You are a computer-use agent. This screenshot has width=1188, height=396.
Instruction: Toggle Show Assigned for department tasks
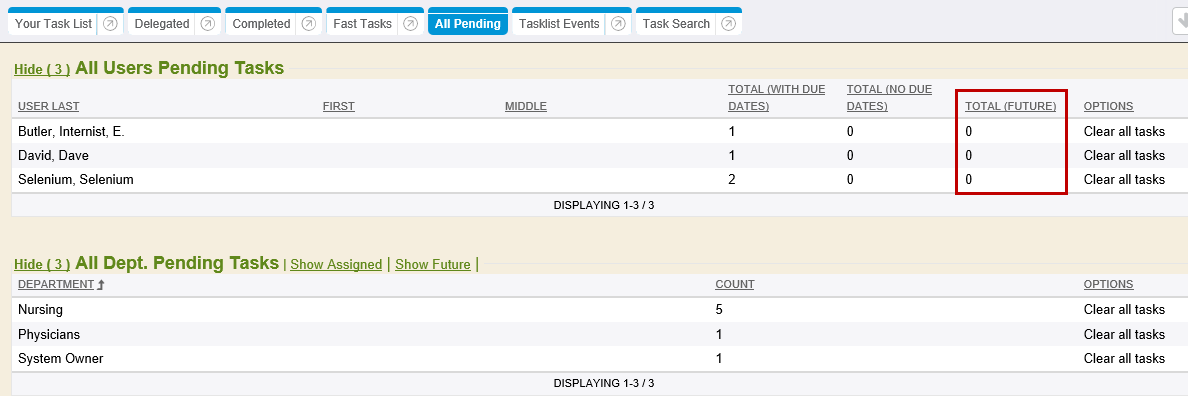point(336,264)
